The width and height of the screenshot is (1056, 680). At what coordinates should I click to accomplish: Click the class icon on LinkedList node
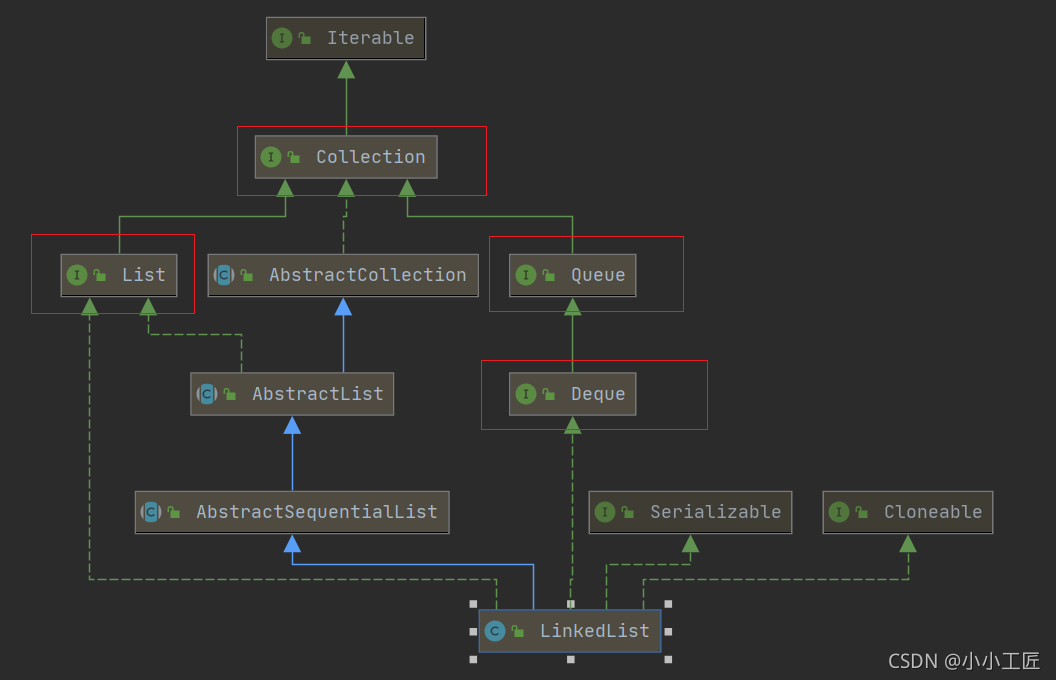[494, 631]
